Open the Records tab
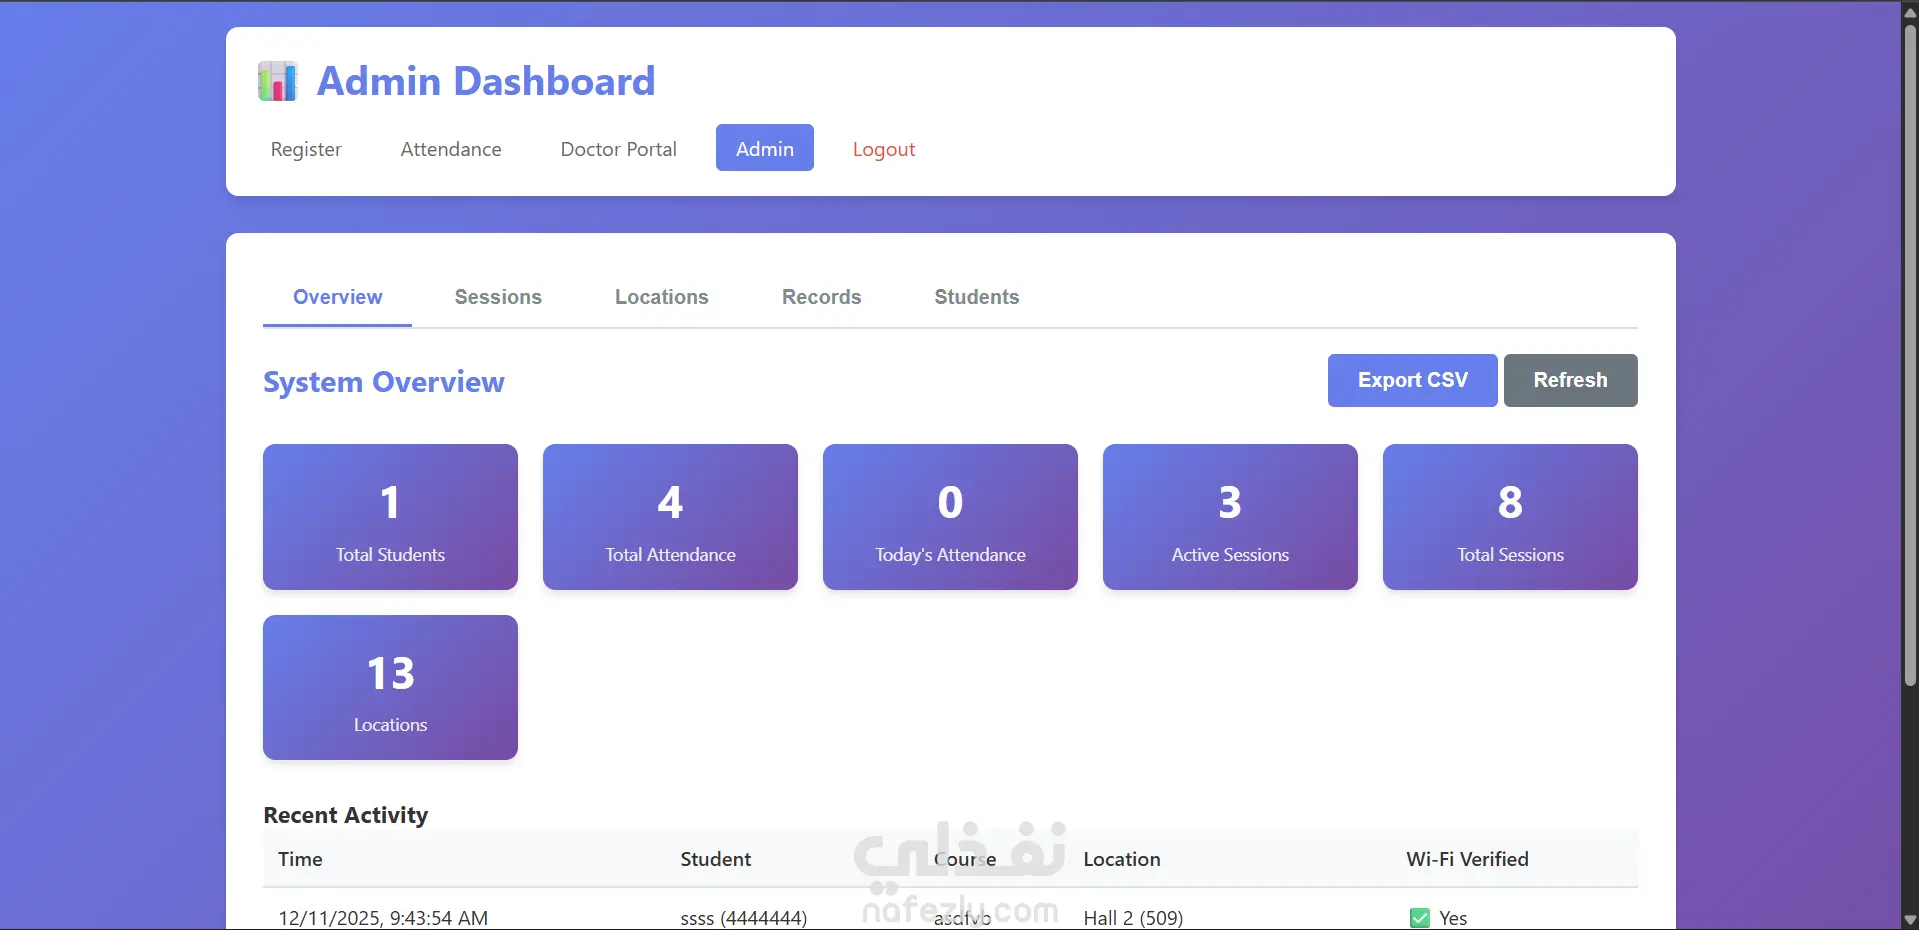Image resolution: width=1919 pixels, height=930 pixels. pos(821,297)
